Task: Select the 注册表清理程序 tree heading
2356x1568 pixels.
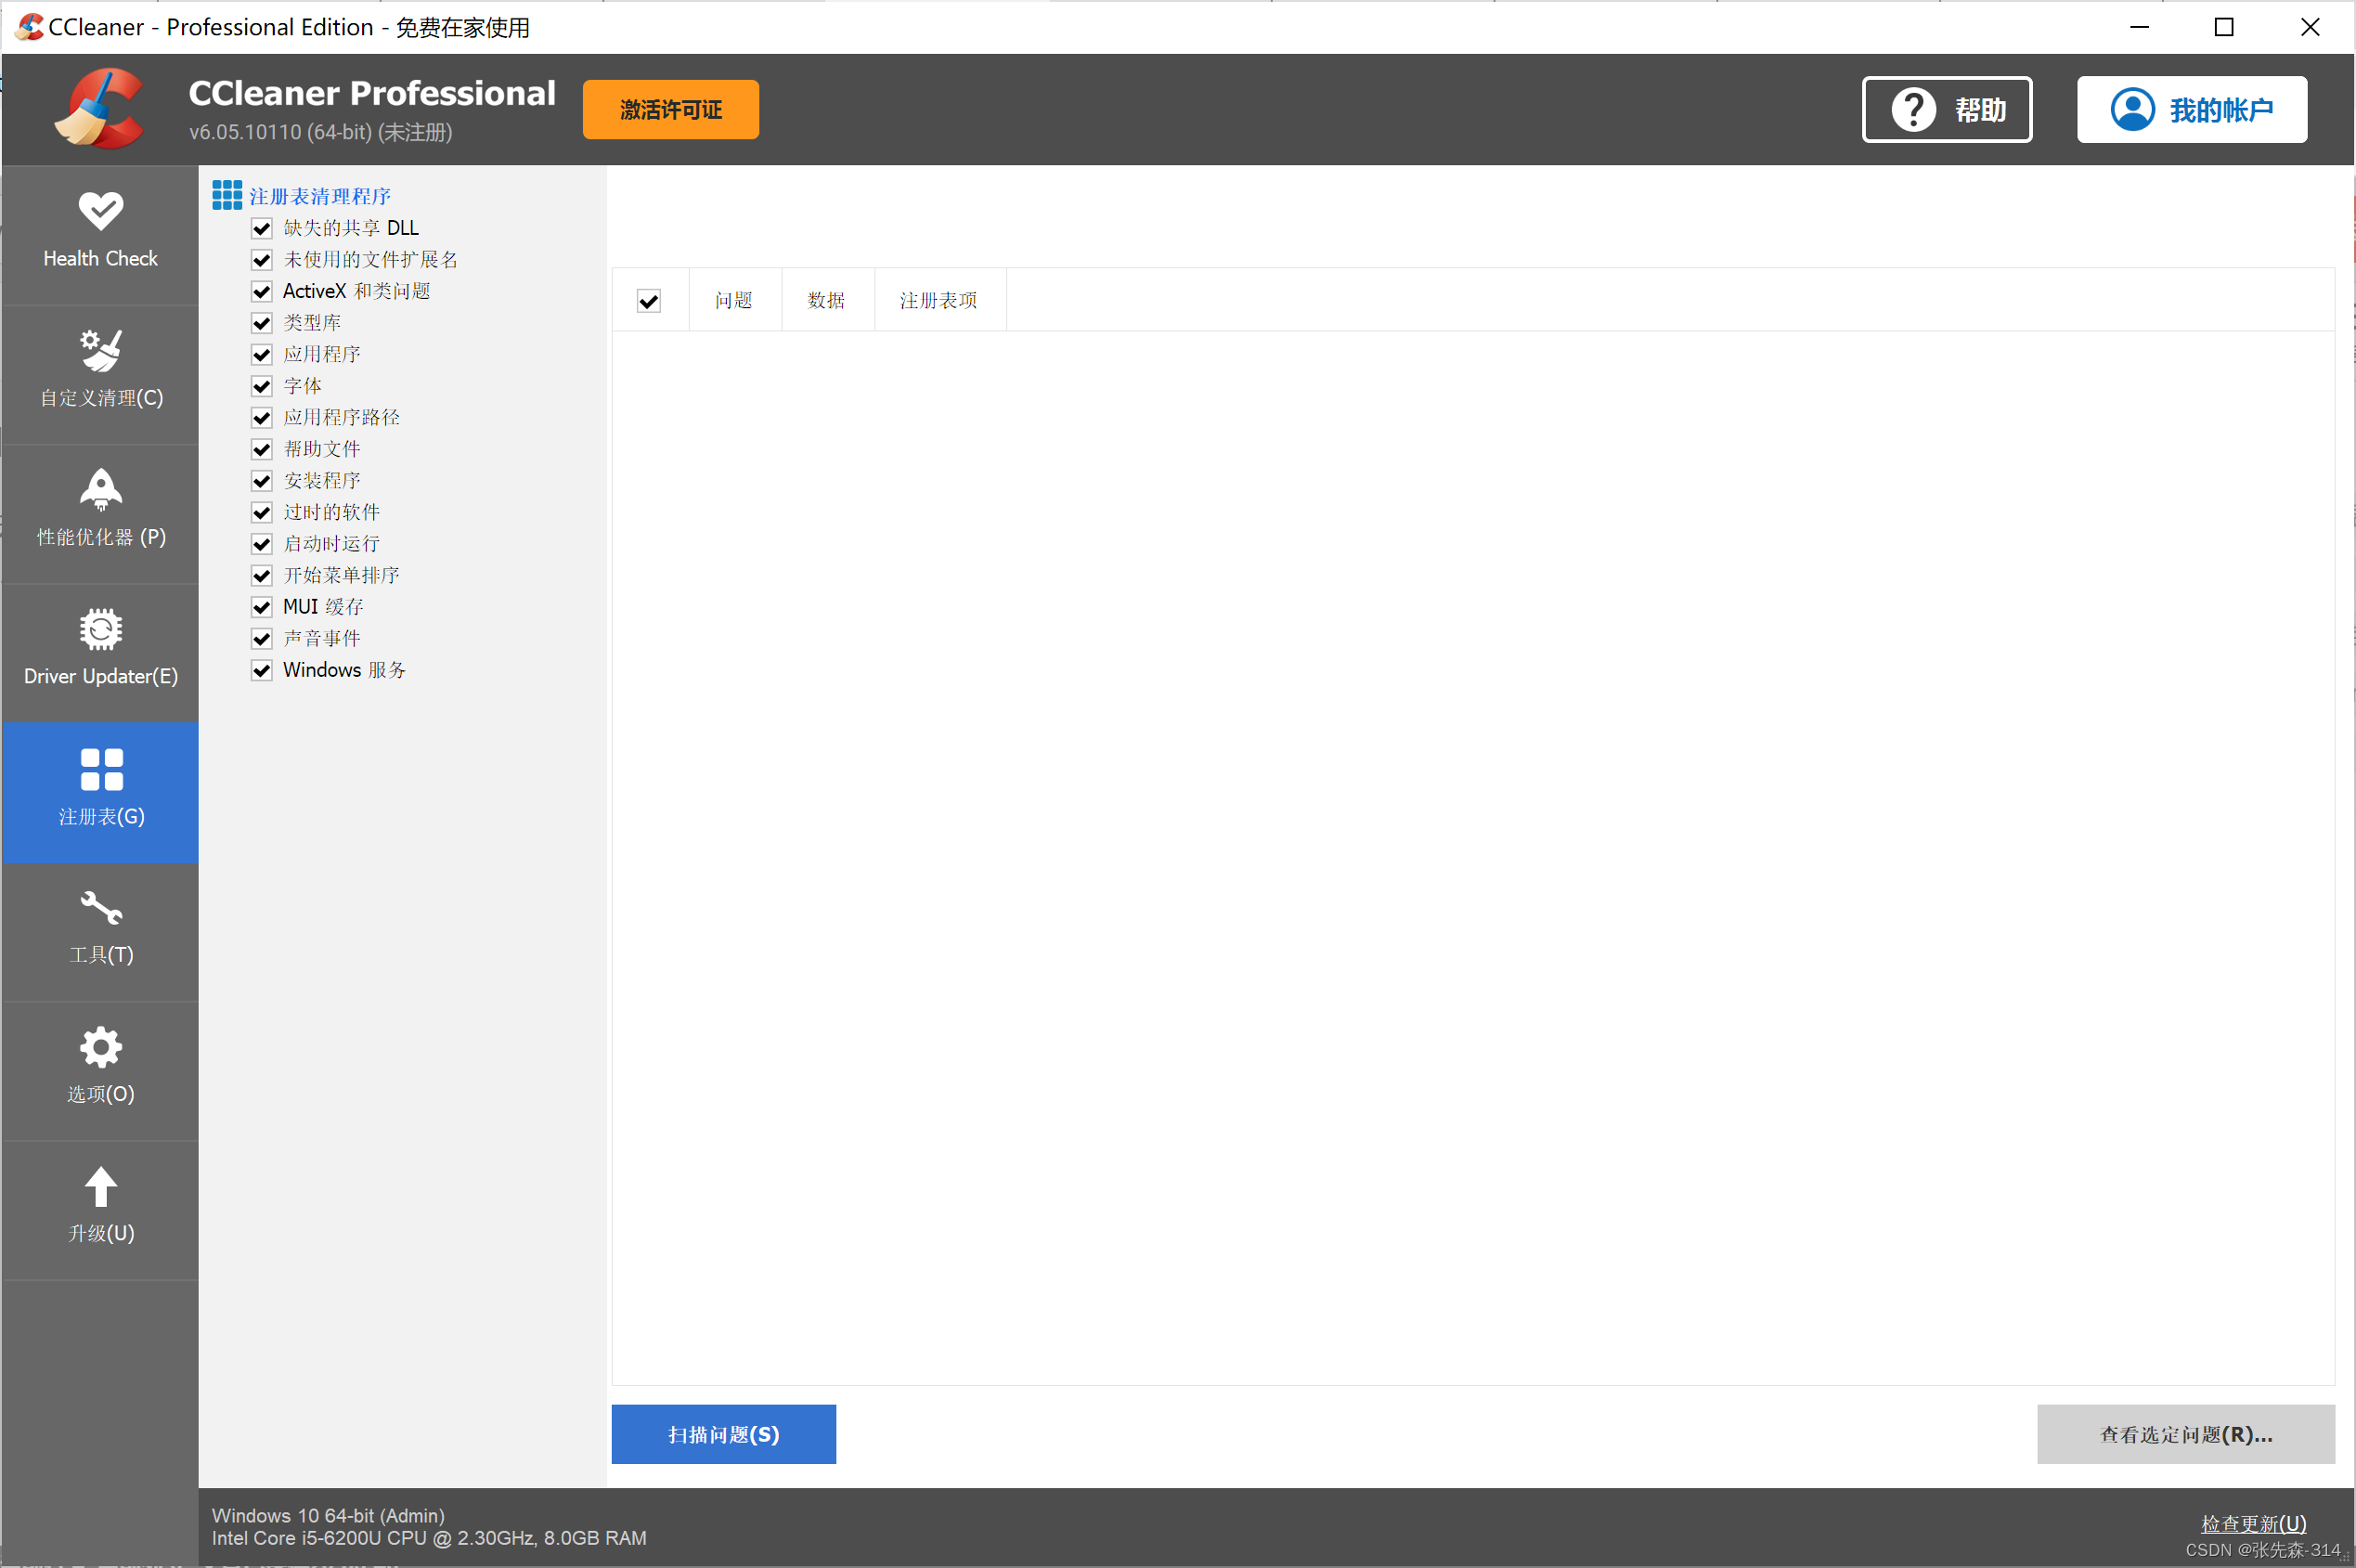Action: click(320, 197)
